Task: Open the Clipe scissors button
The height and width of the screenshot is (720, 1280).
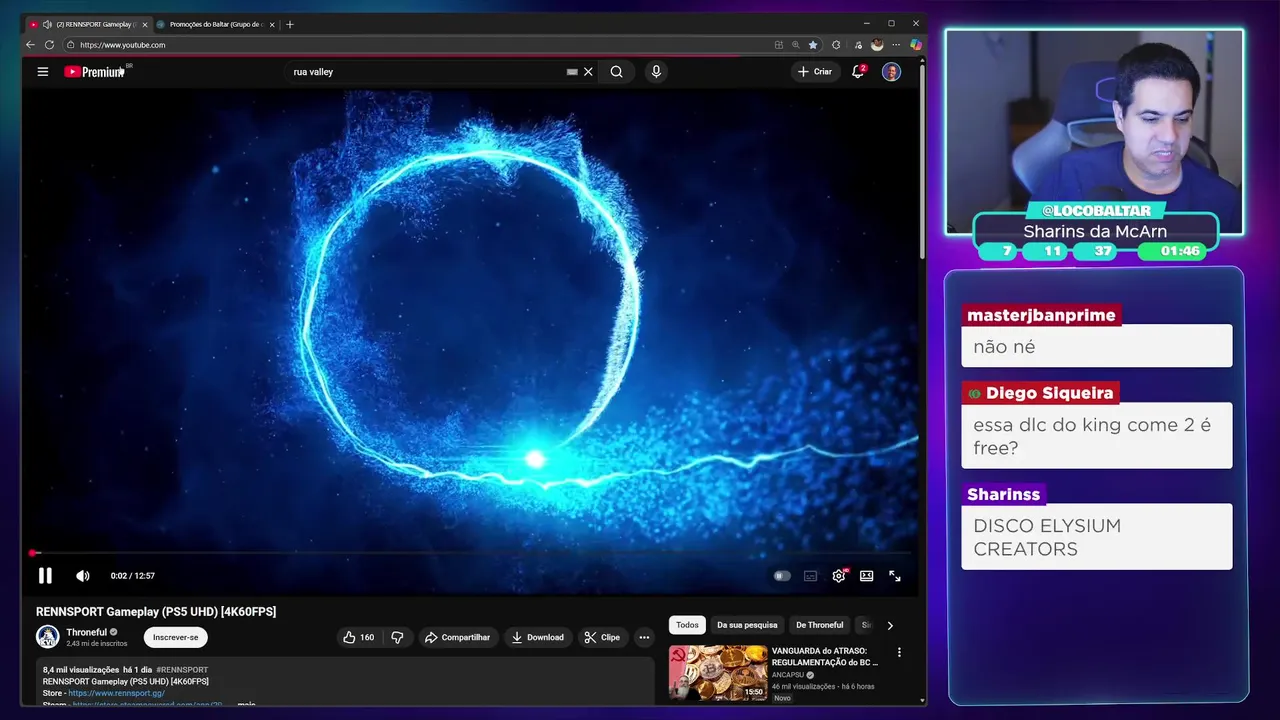Action: pyautogui.click(x=602, y=637)
